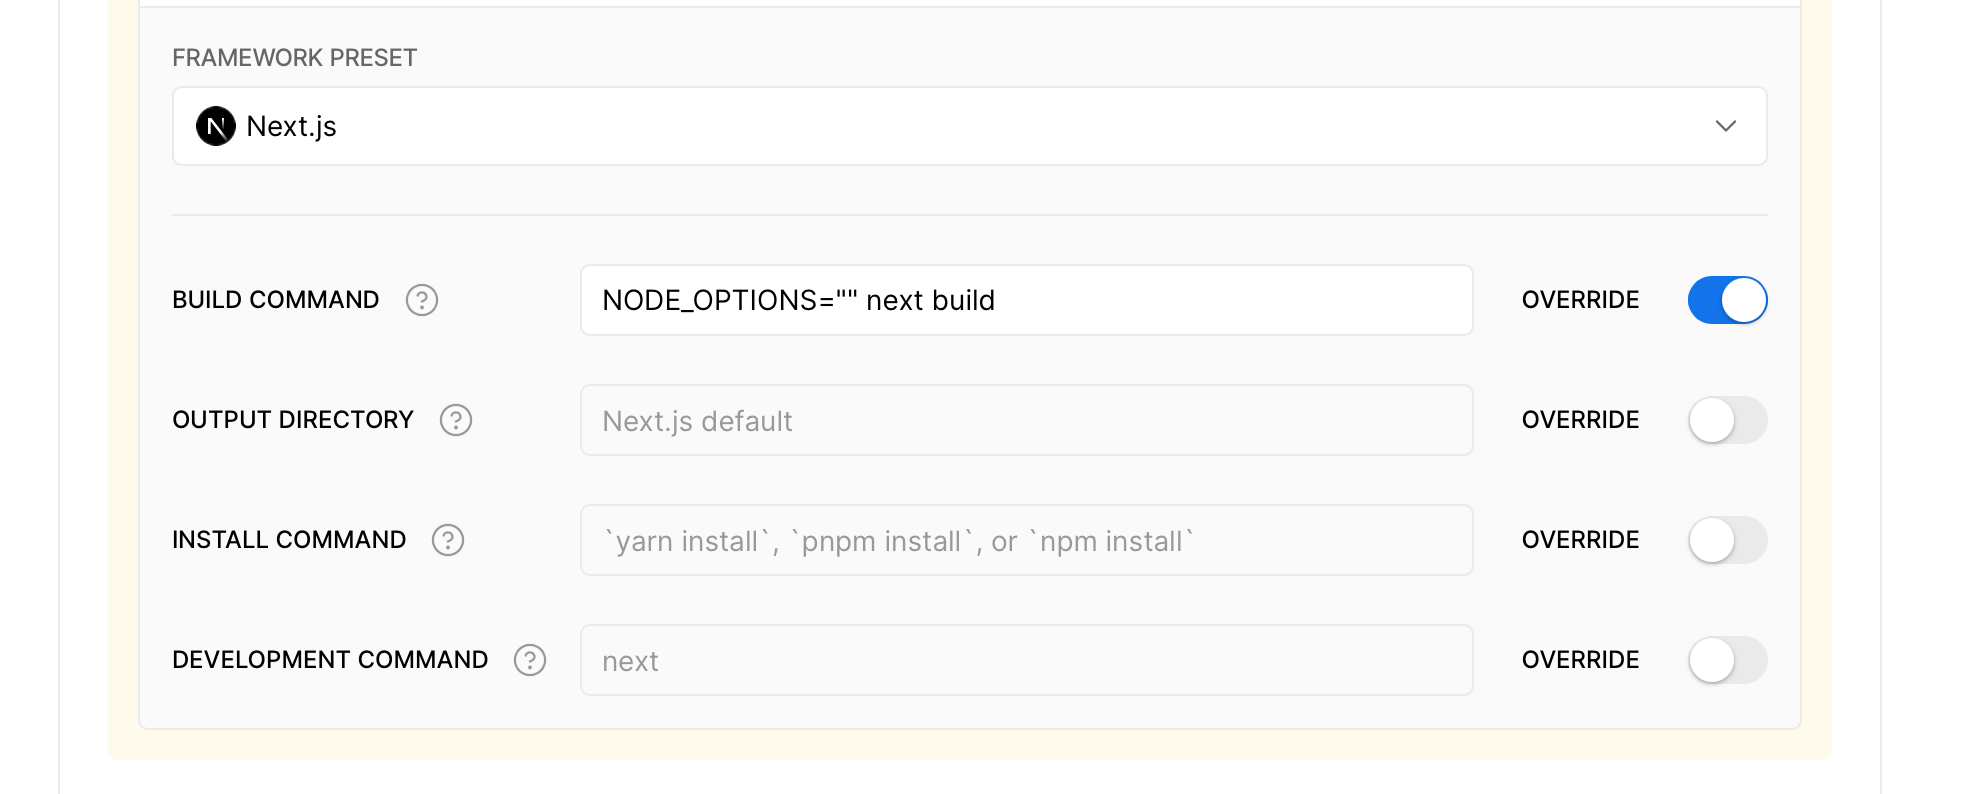Click the Framework Preset section label

pyautogui.click(x=293, y=57)
